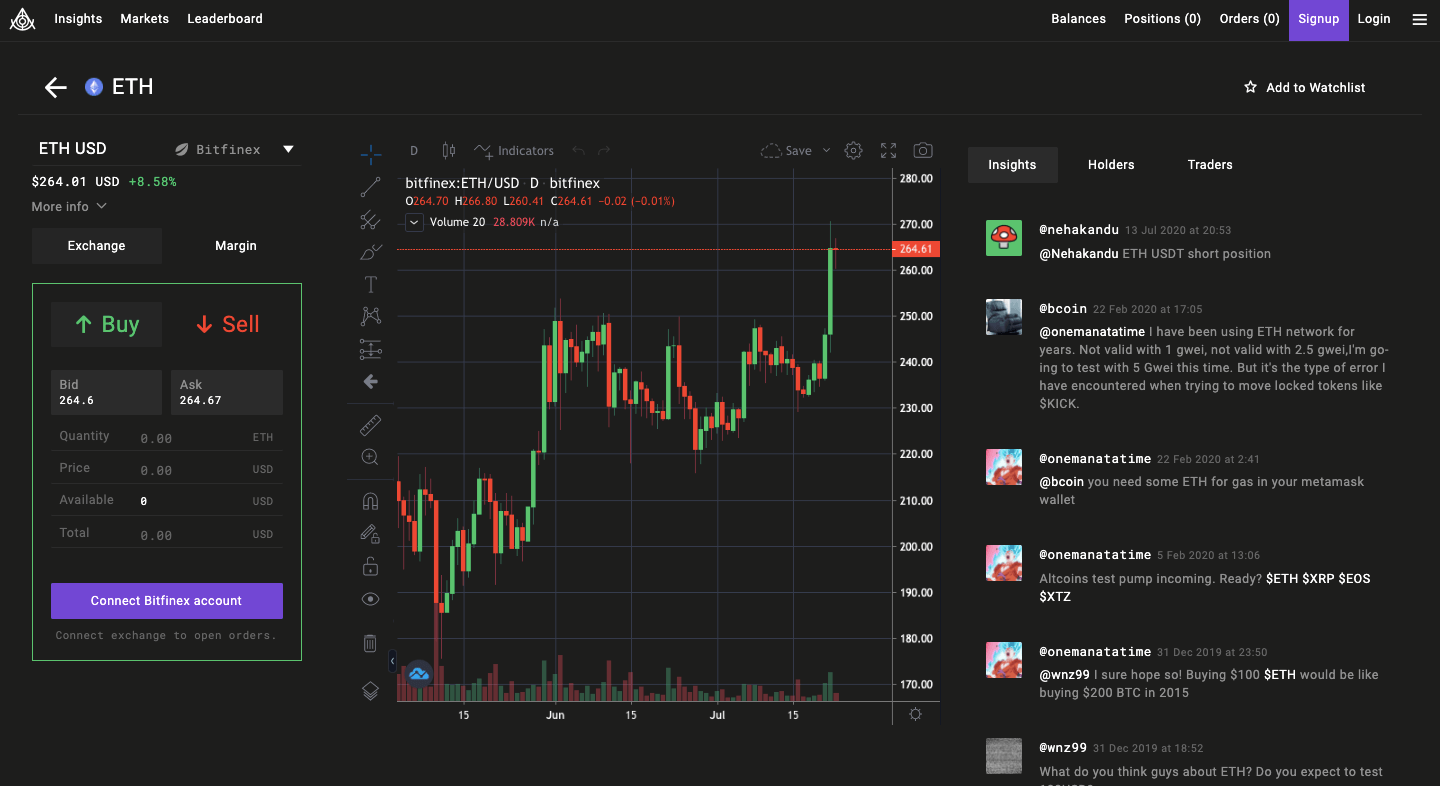Open @nehakandu's profile avatar
Image resolution: width=1440 pixels, height=786 pixels.
coord(1004,238)
